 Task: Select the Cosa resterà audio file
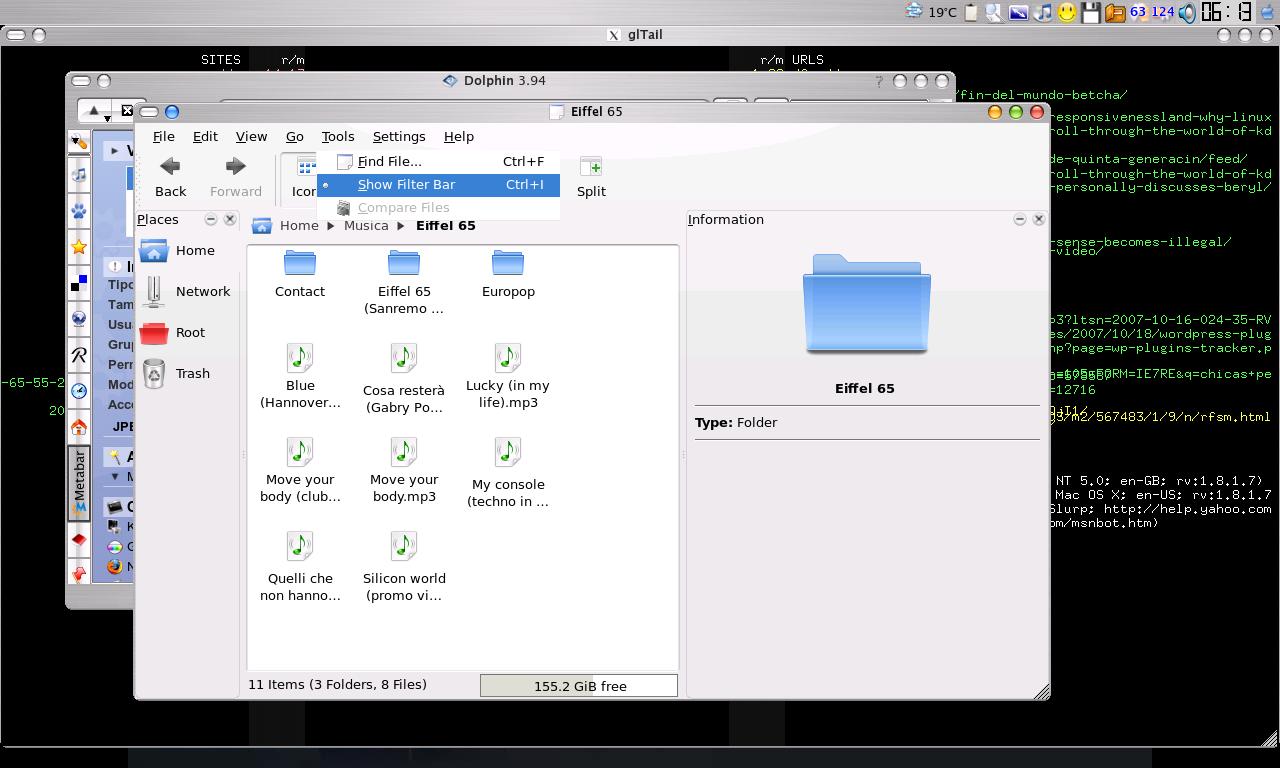click(404, 378)
